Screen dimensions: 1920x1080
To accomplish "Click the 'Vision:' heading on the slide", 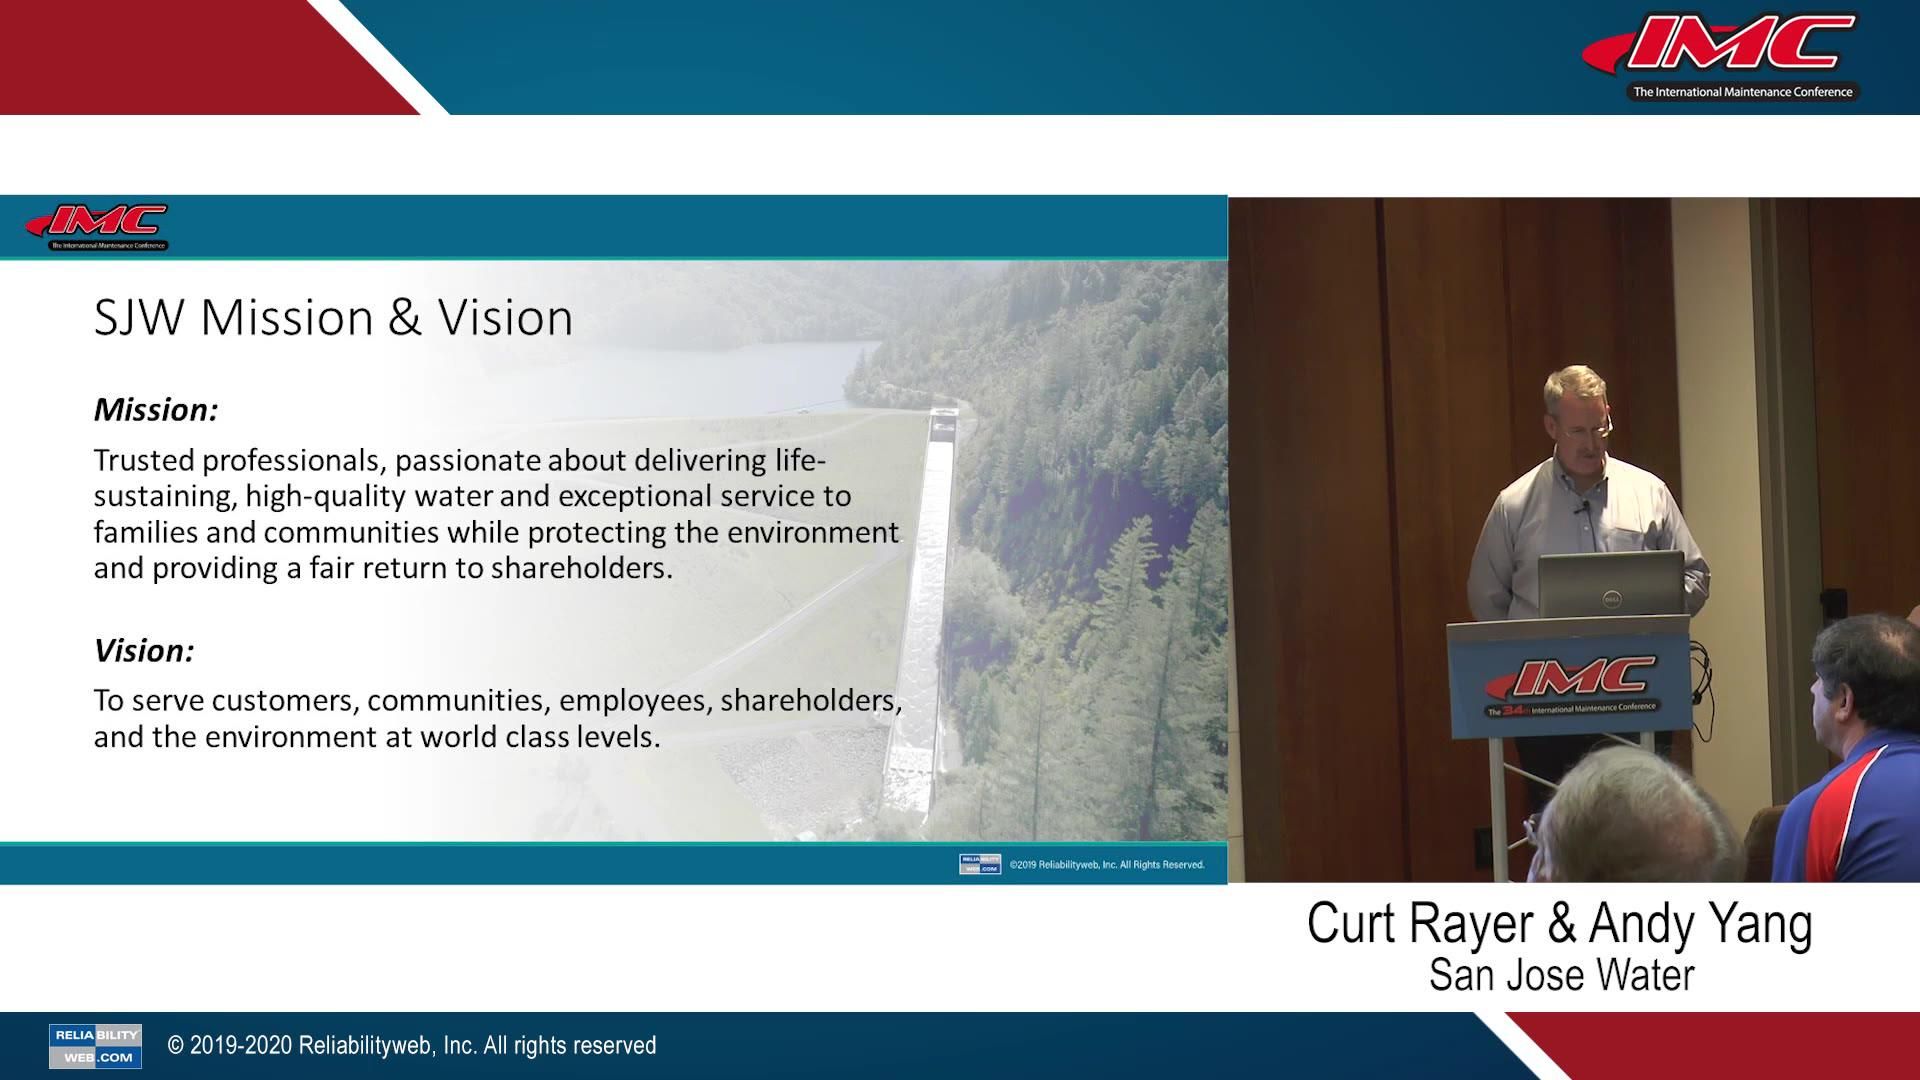I will pos(144,651).
